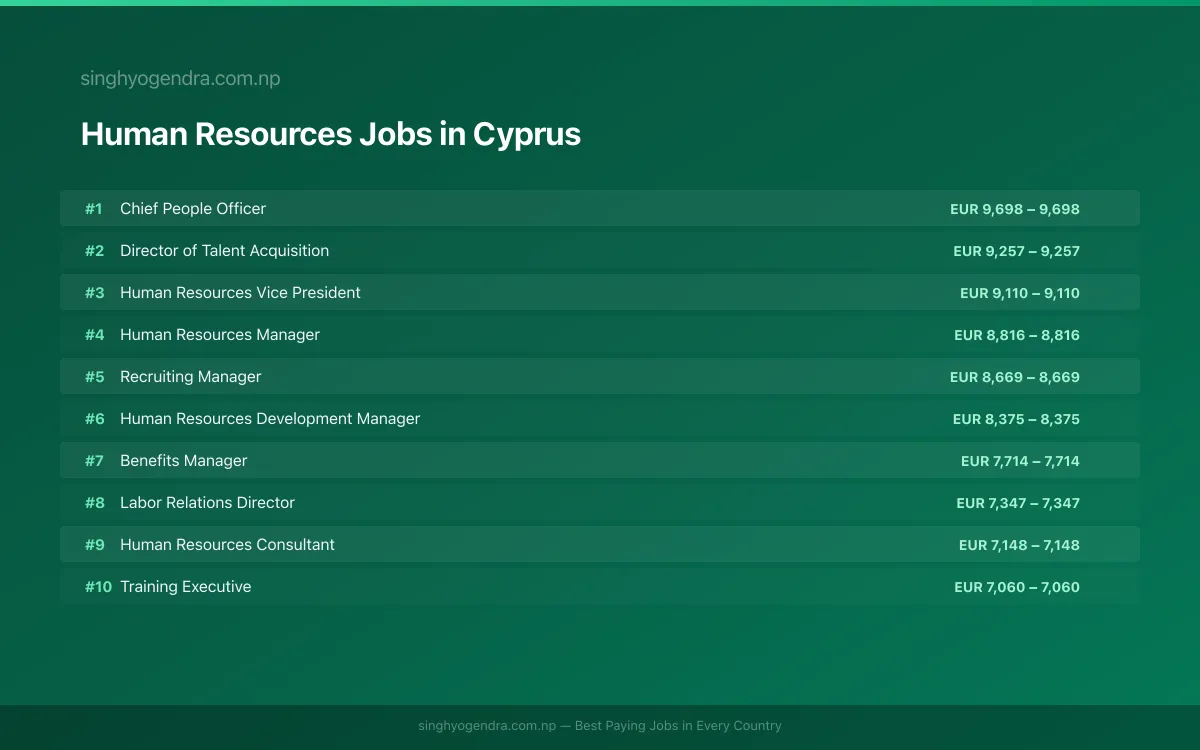Select salary EUR 7,060 – 7,060
This screenshot has width=1200, height=750.
click(x=1017, y=587)
